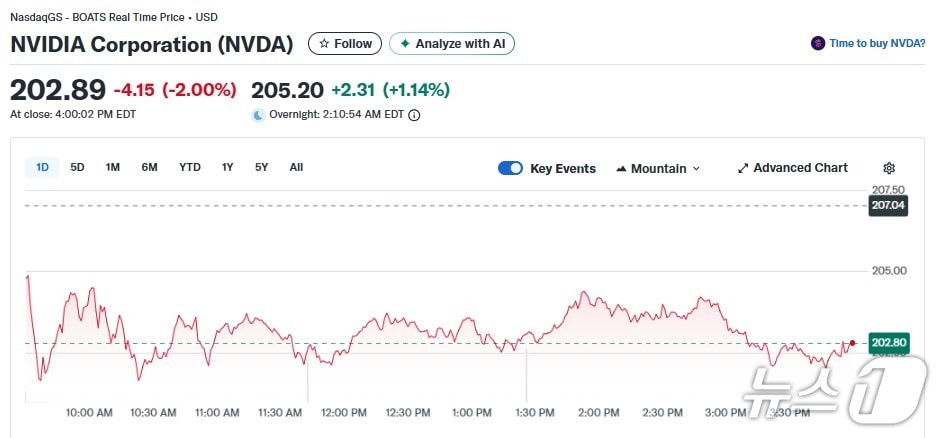Click the overnight info circle icon

pos(414,115)
